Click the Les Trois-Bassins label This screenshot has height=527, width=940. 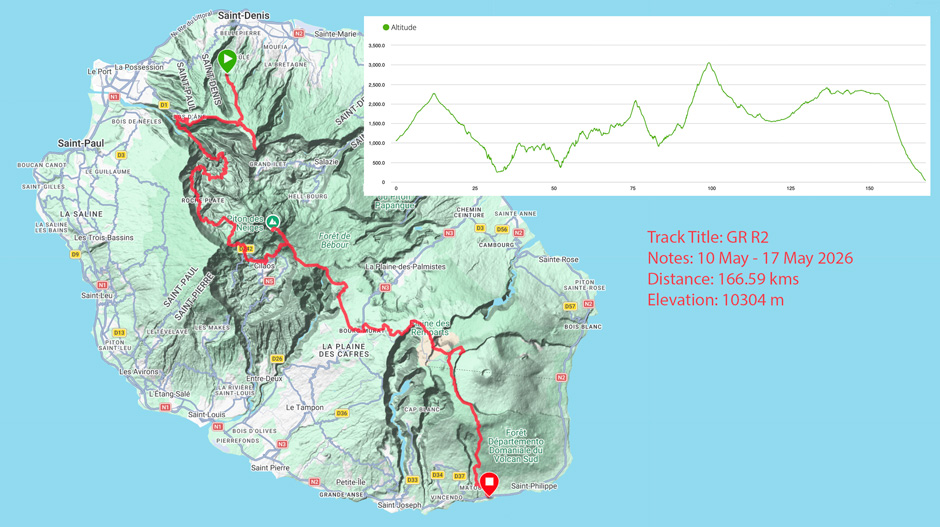pos(104,238)
